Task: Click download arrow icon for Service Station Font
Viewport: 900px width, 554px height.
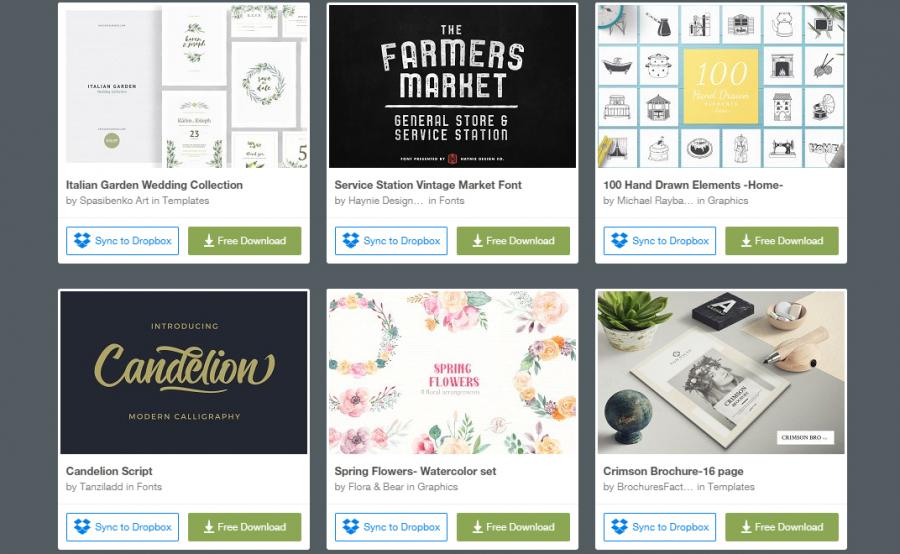Action: [x=478, y=241]
